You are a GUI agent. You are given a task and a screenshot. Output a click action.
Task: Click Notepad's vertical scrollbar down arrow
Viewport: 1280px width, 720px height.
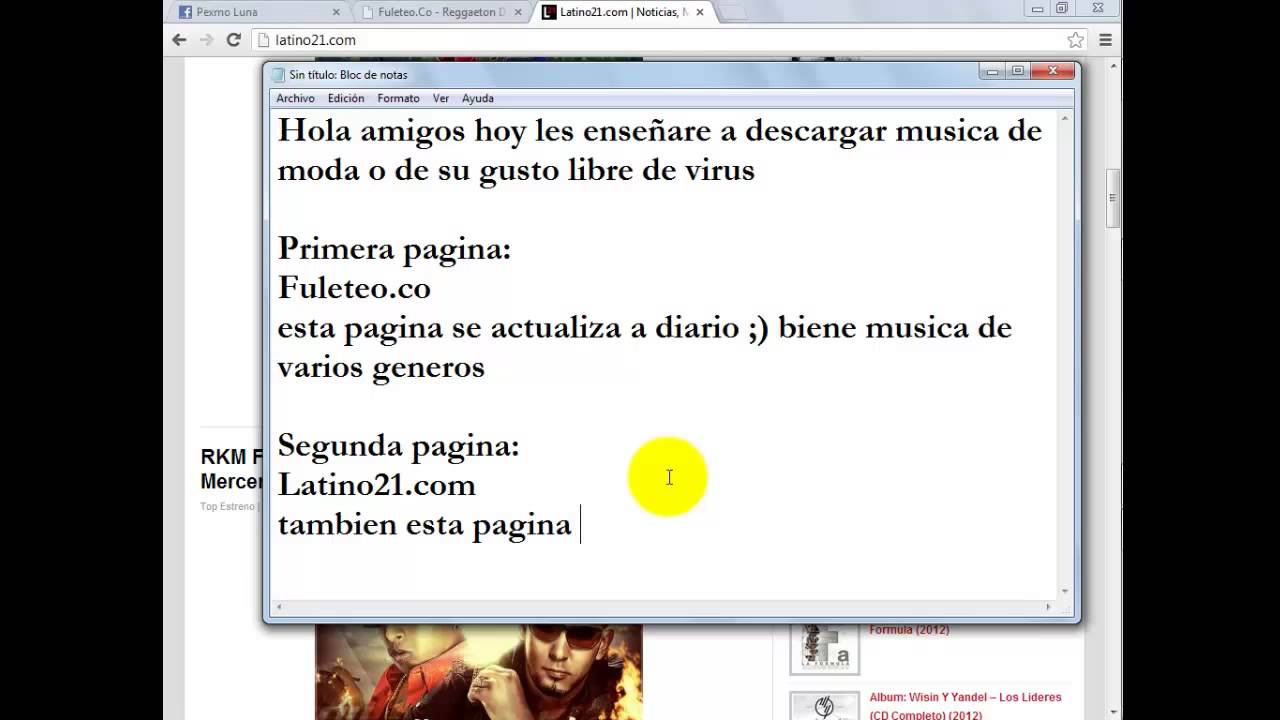coord(1065,591)
